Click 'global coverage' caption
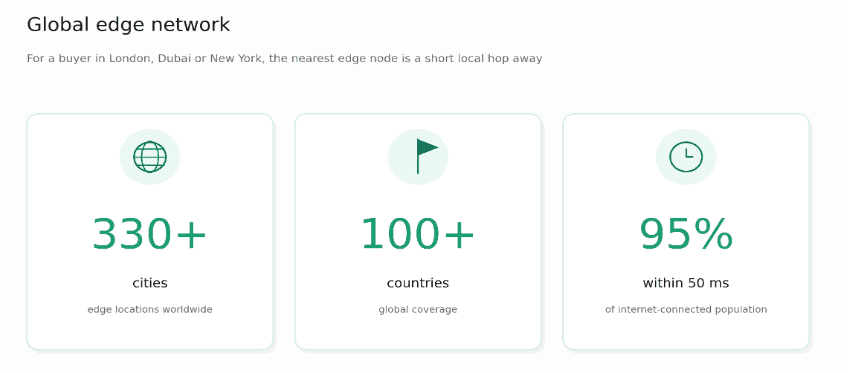Image resolution: width=848 pixels, height=373 pixels. coord(418,310)
